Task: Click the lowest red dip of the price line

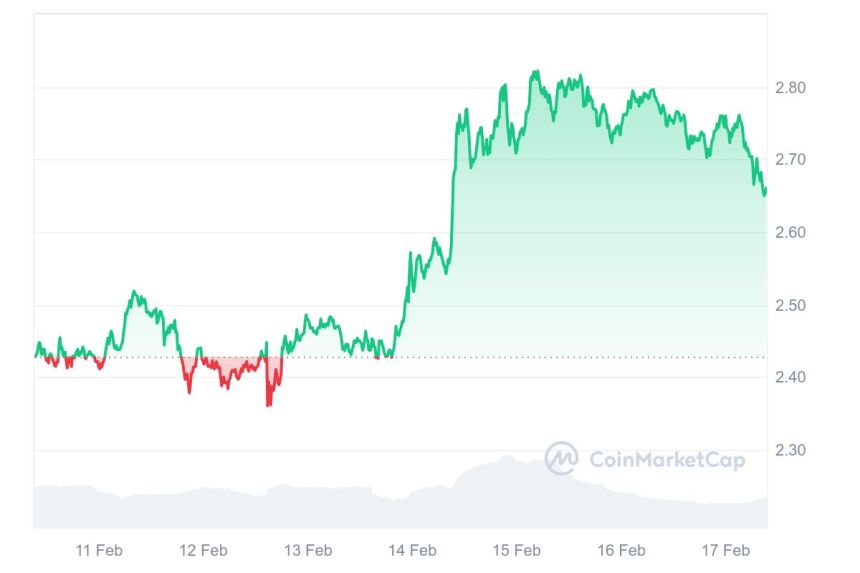Action: [268, 404]
